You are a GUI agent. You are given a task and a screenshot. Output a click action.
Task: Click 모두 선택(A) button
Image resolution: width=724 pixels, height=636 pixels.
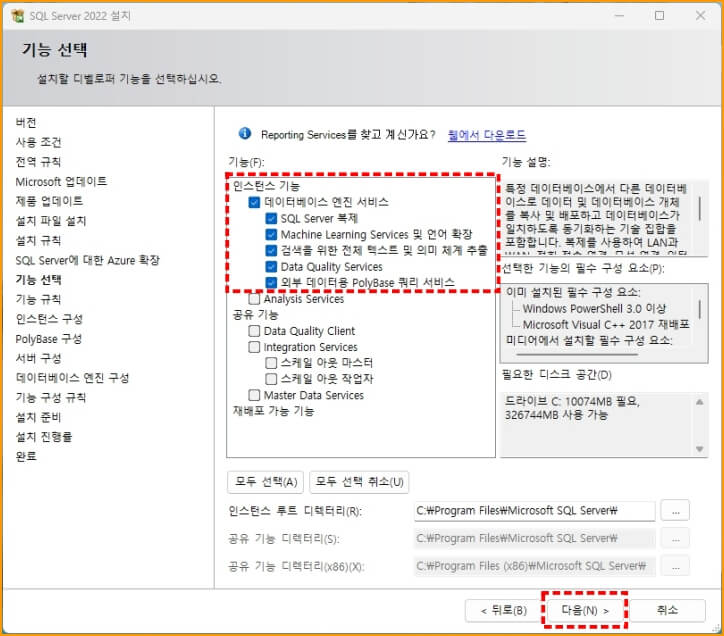click(265, 482)
